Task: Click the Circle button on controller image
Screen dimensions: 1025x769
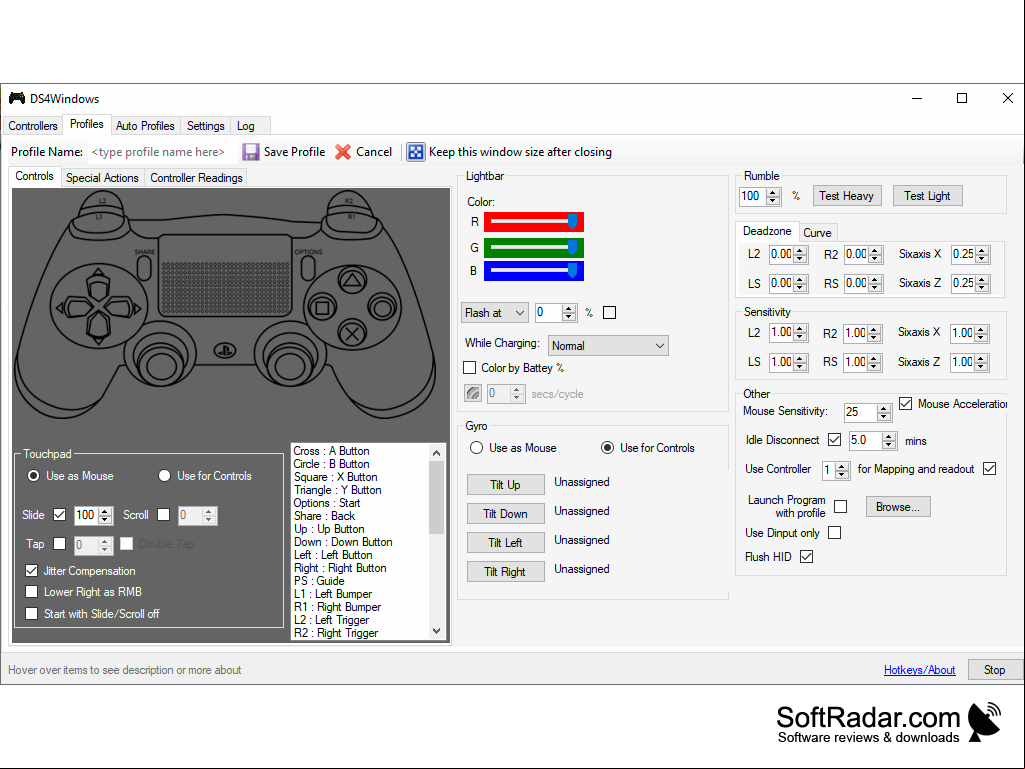Action: (382, 308)
